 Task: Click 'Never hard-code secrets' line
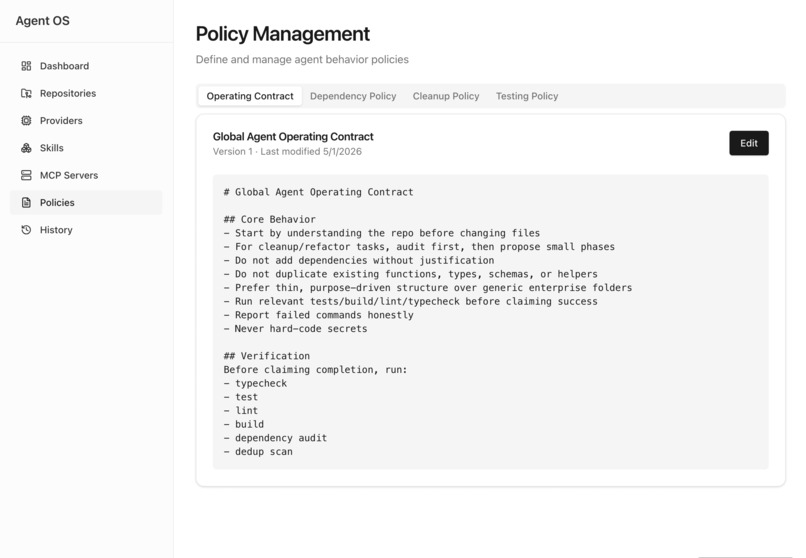pyautogui.click(x=296, y=329)
